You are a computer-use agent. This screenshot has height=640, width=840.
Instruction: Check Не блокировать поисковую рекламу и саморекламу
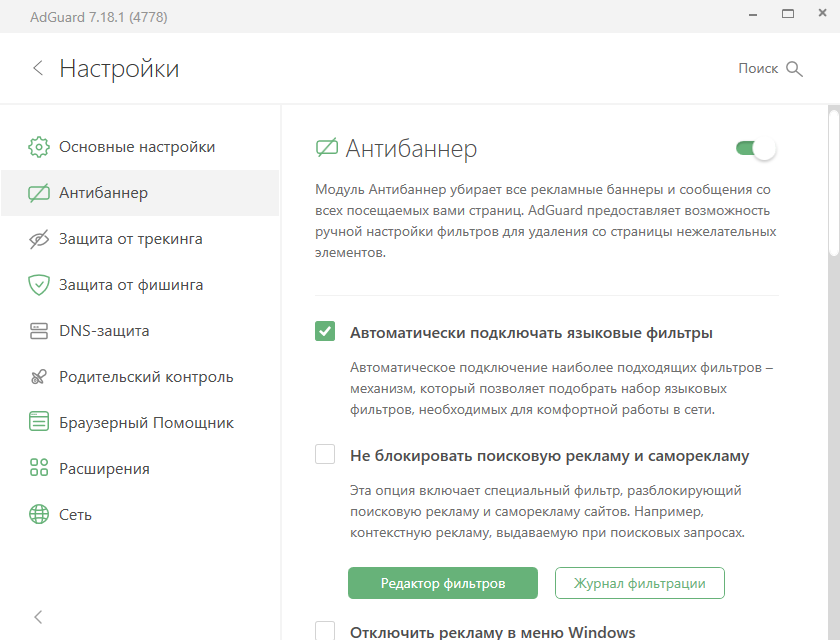coord(325,454)
